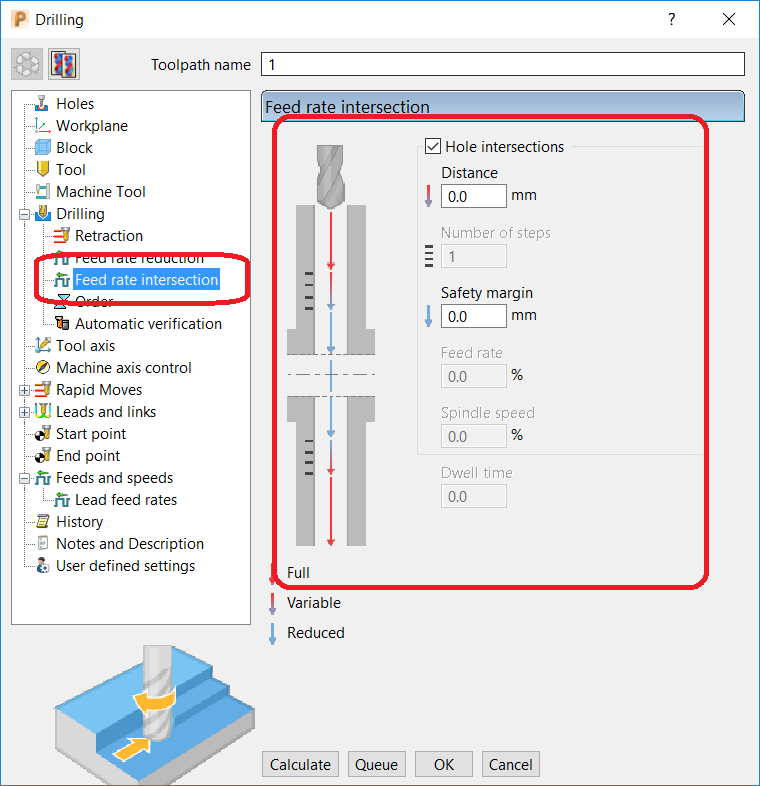The width and height of the screenshot is (760, 786).
Task: Click the Start point icon
Action: pyautogui.click(x=43, y=434)
